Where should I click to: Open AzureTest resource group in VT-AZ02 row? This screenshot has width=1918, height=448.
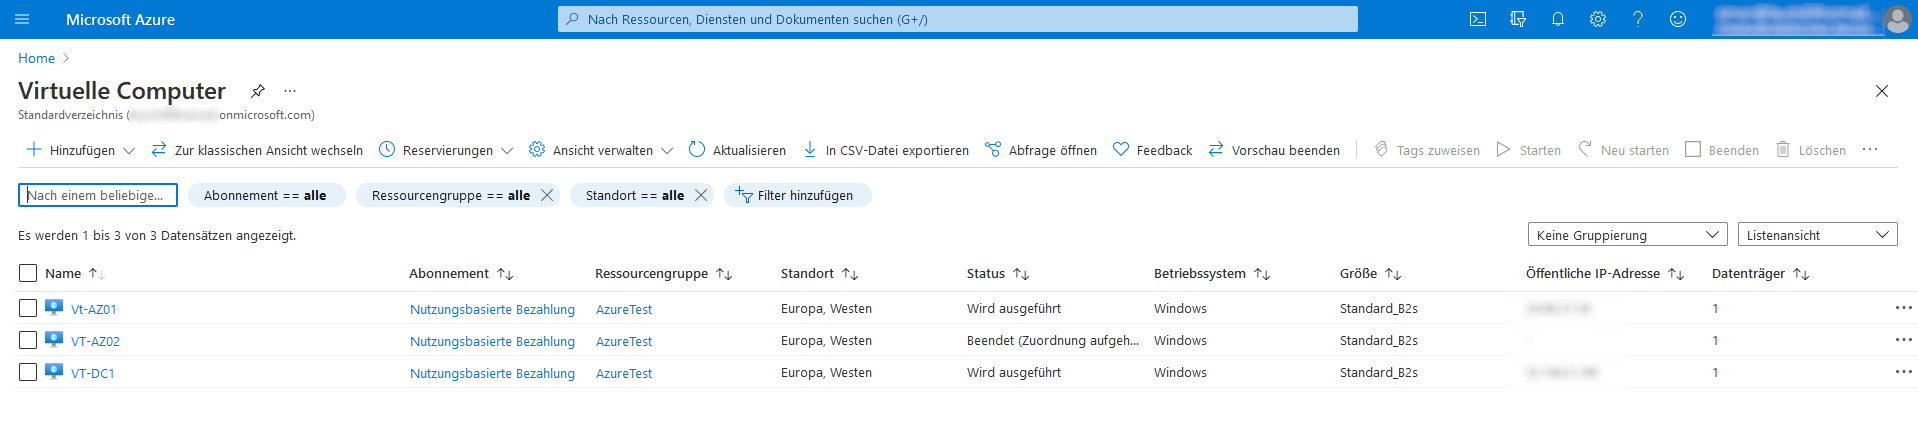point(624,341)
